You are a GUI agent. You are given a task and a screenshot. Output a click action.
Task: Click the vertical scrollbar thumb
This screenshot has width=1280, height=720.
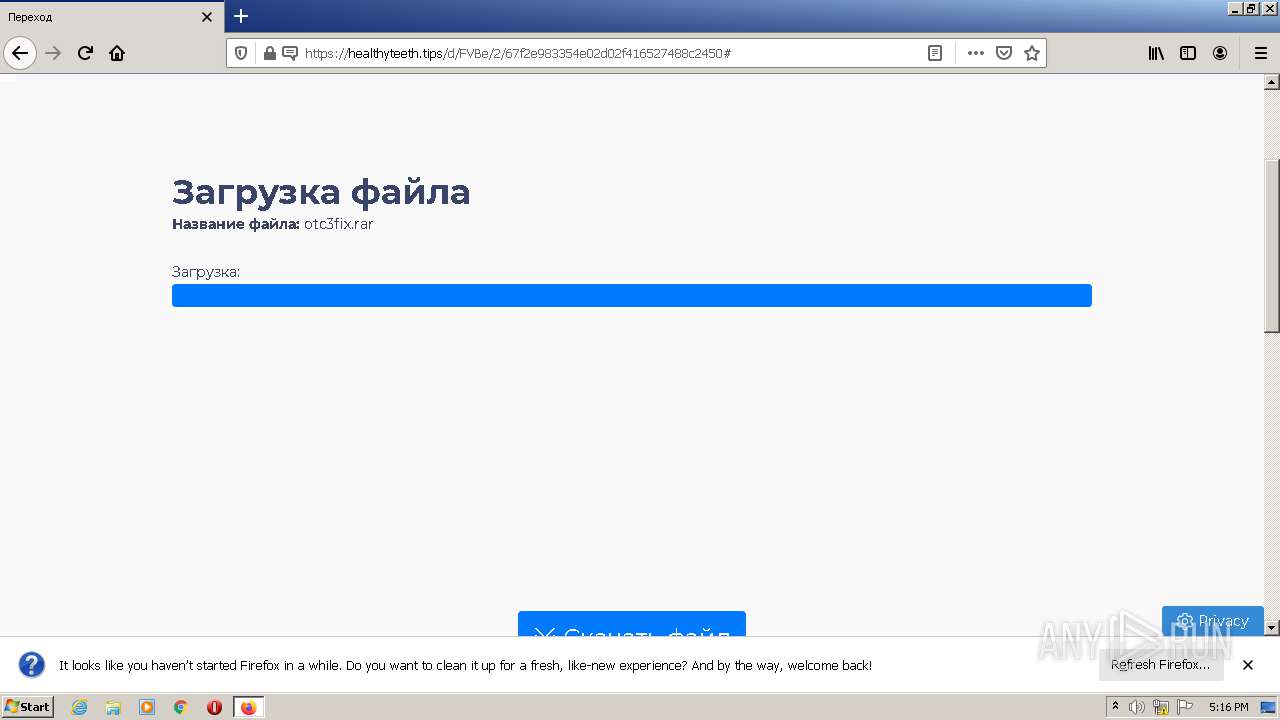coord(1272,245)
